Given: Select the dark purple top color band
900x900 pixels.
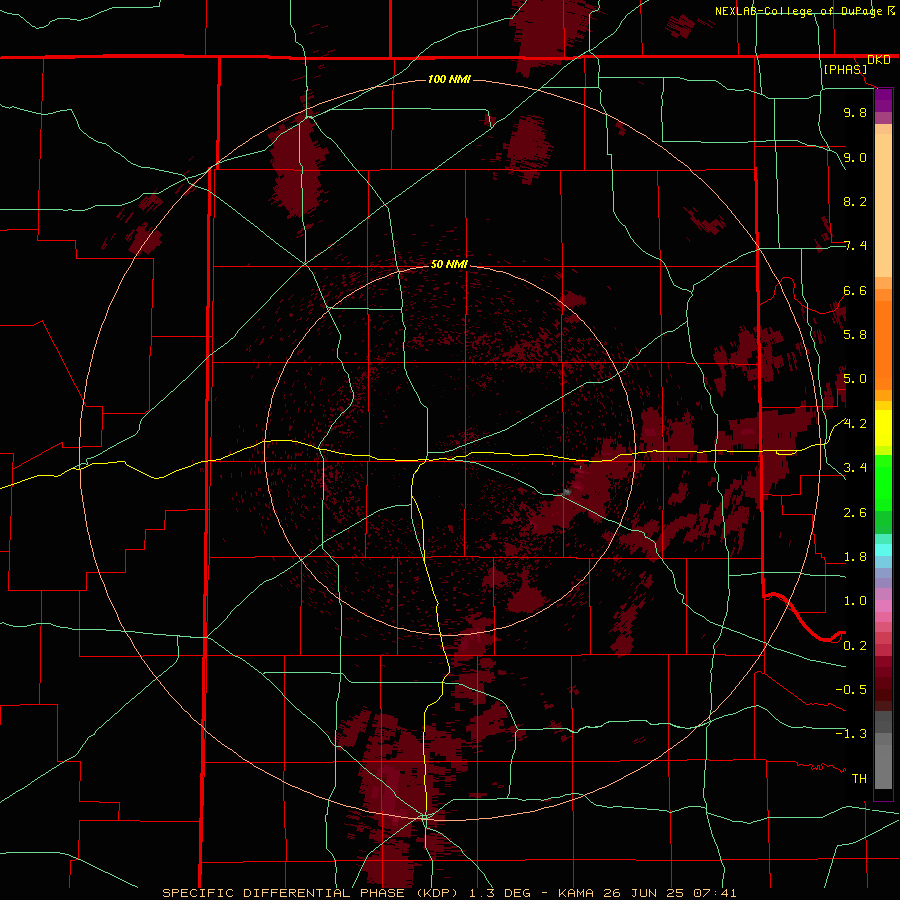Looking at the screenshot, I should click(x=883, y=100).
